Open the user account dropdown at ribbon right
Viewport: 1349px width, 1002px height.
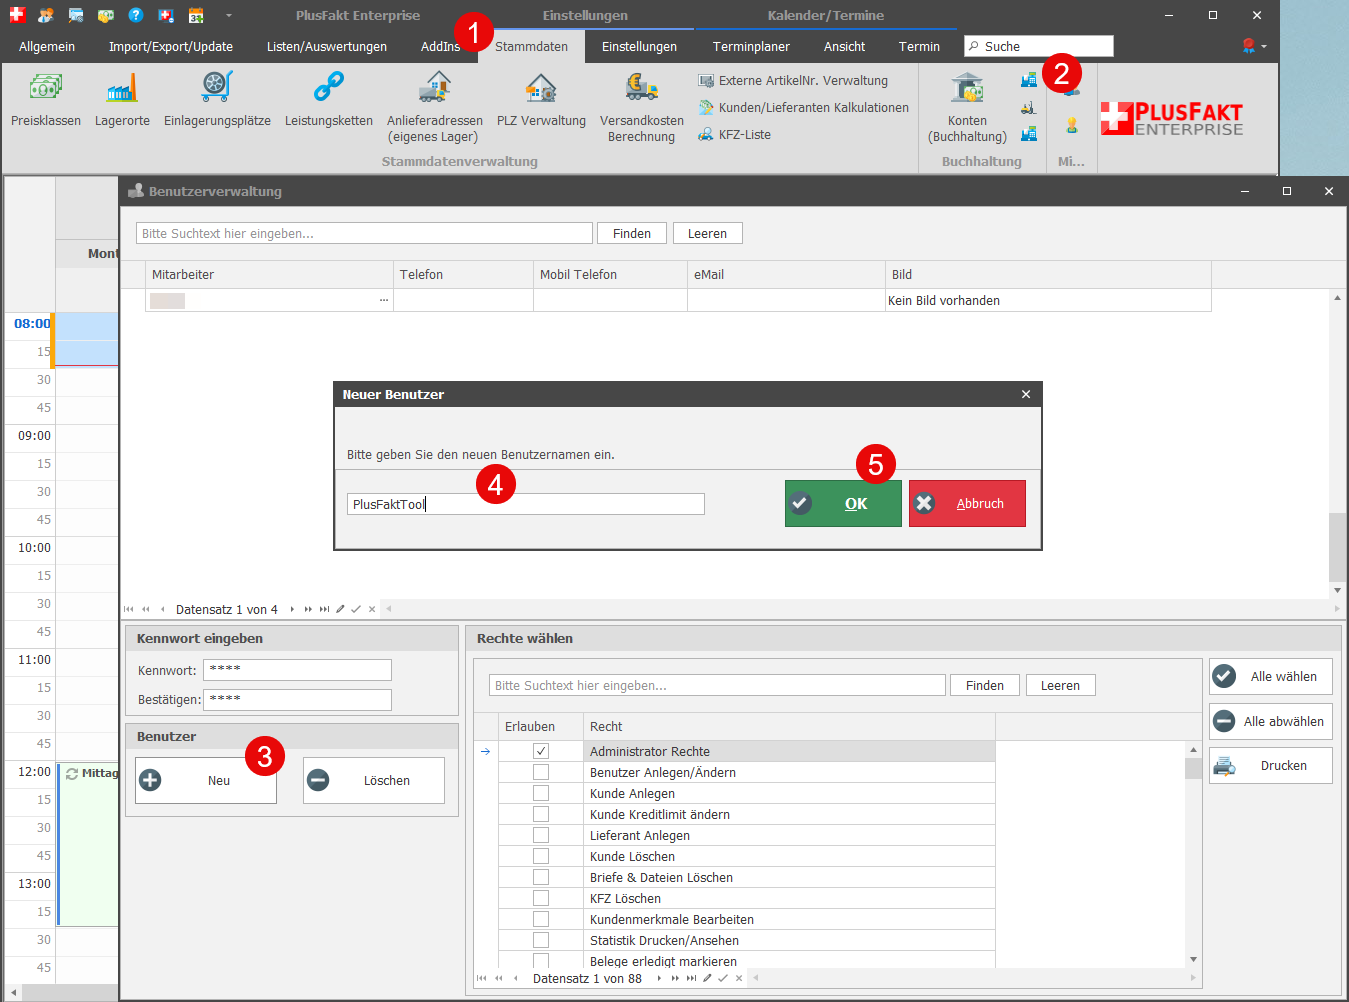(1254, 46)
